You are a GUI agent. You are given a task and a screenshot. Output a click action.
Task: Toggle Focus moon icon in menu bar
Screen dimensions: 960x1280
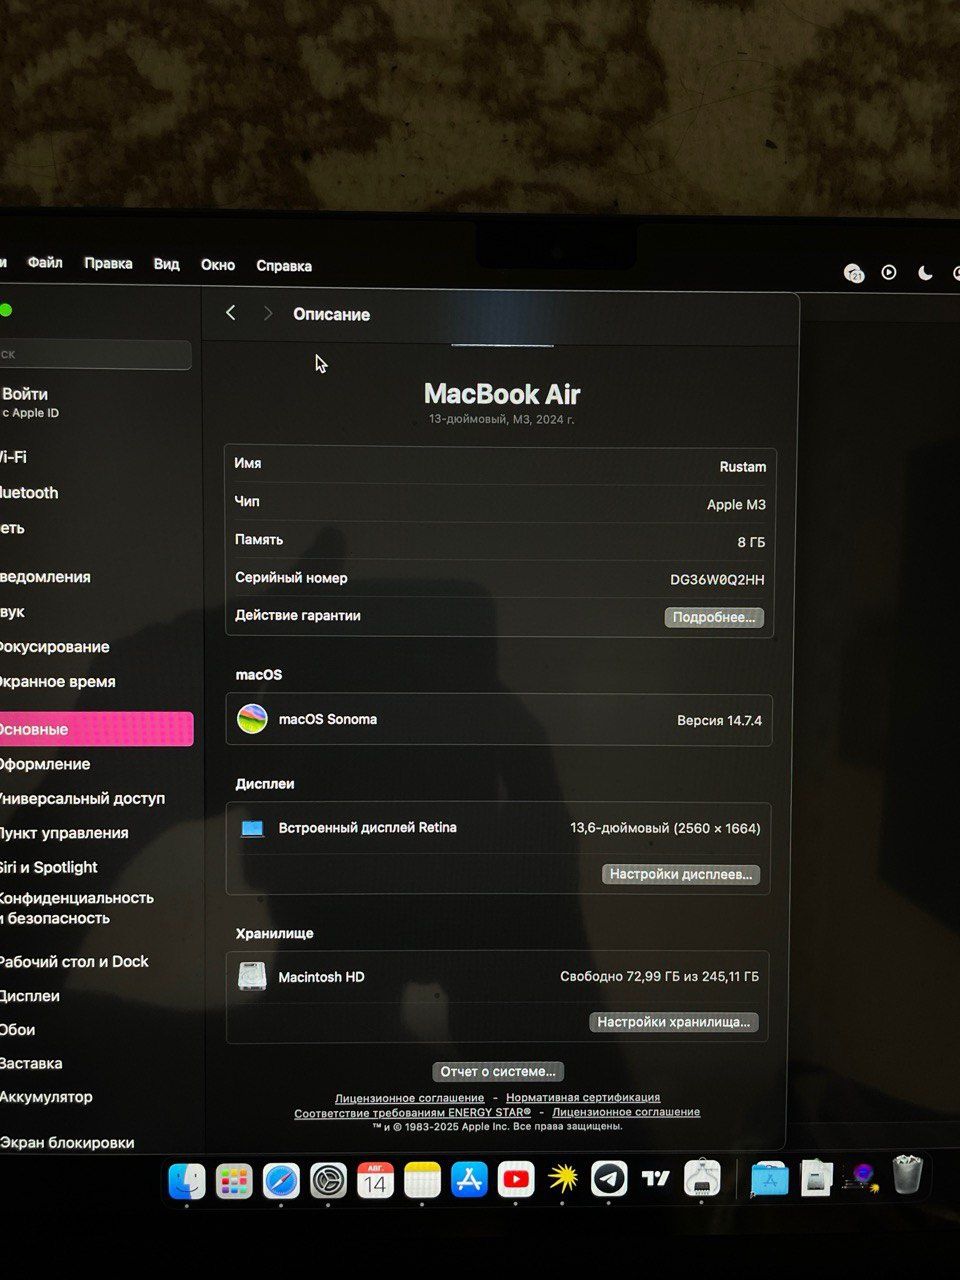(925, 273)
